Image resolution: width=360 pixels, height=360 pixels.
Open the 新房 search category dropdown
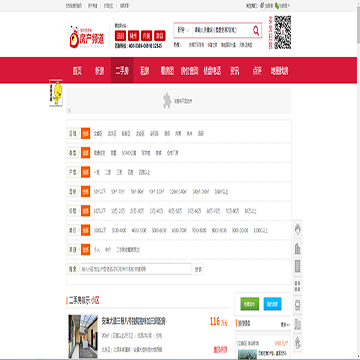pyautogui.click(x=183, y=30)
